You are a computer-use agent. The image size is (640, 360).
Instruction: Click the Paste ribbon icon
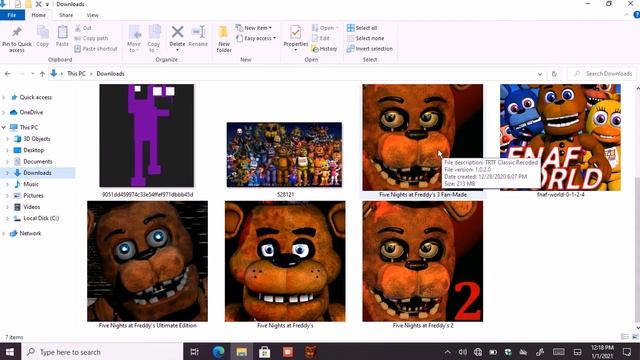[x=62, y=36]
